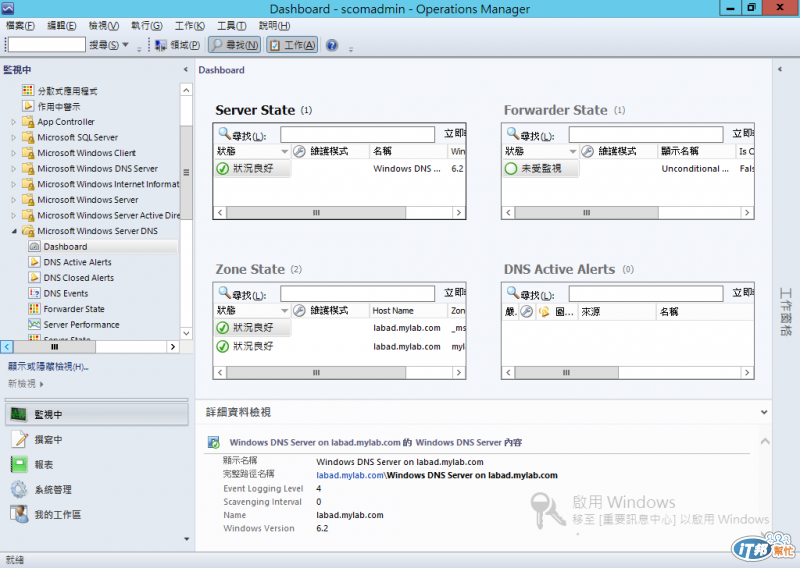
Task: Click the Server State 維護模式 wrench icon
Action: click(x=299, y=152)
